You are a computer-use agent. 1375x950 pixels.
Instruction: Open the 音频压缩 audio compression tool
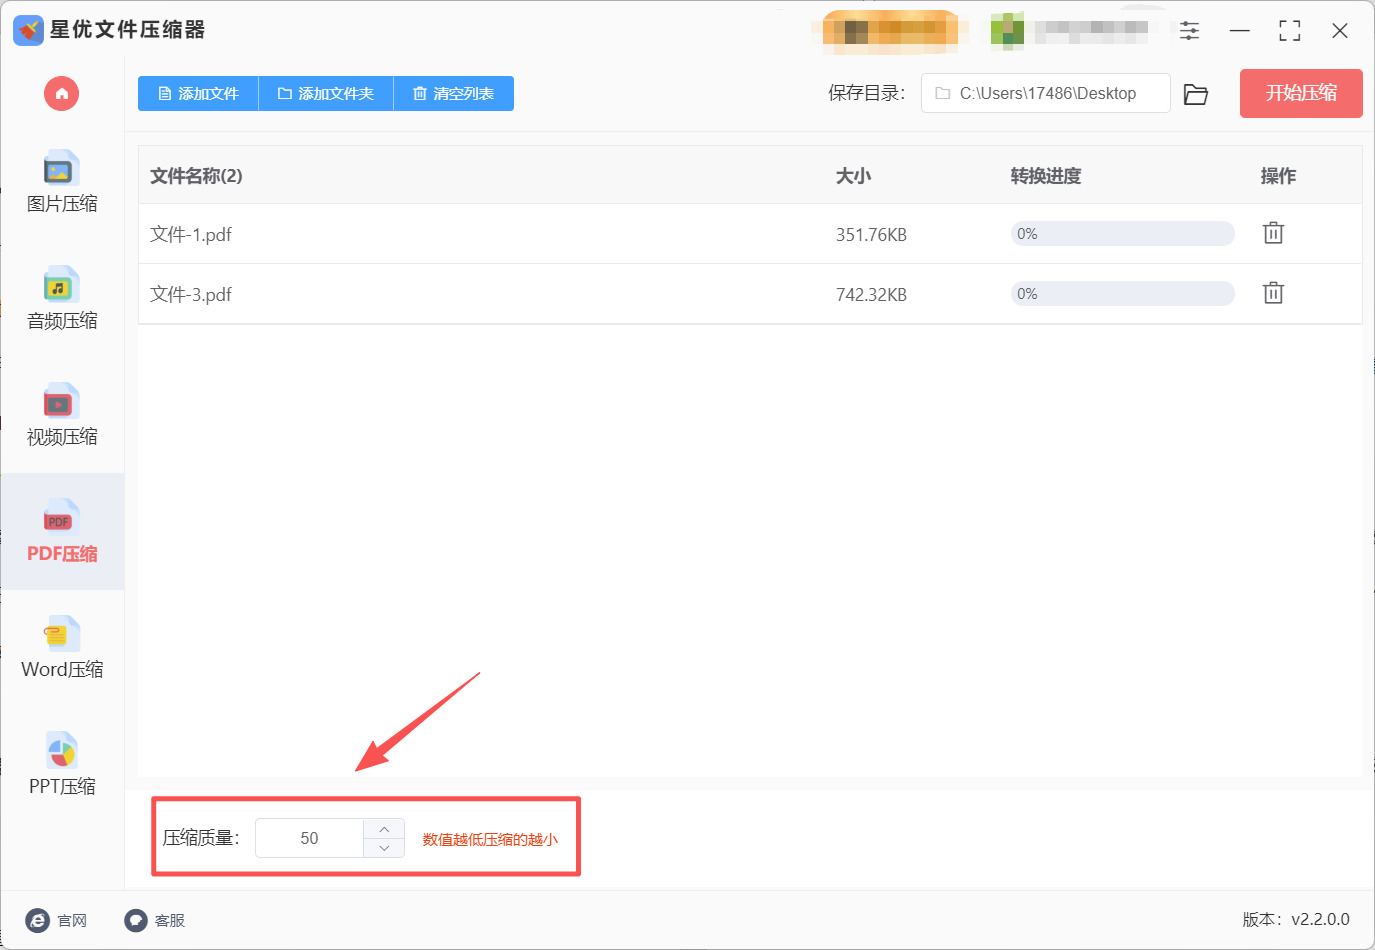(62, 299)
